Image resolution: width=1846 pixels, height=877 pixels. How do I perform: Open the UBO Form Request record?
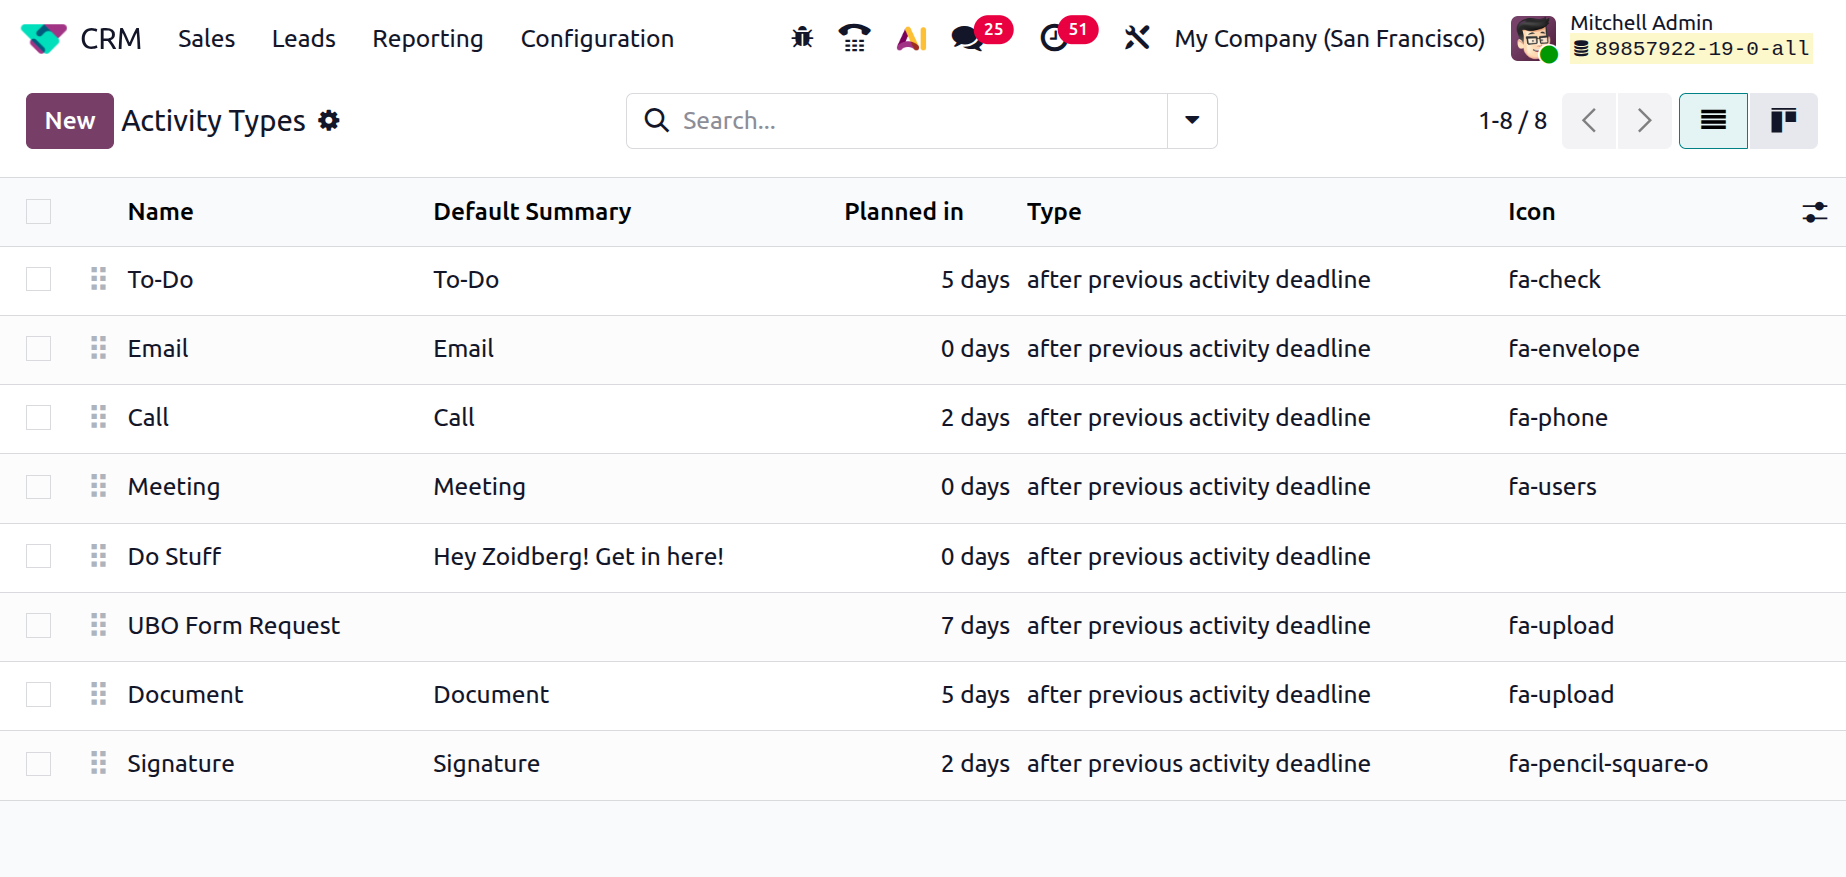coord(234,626)
